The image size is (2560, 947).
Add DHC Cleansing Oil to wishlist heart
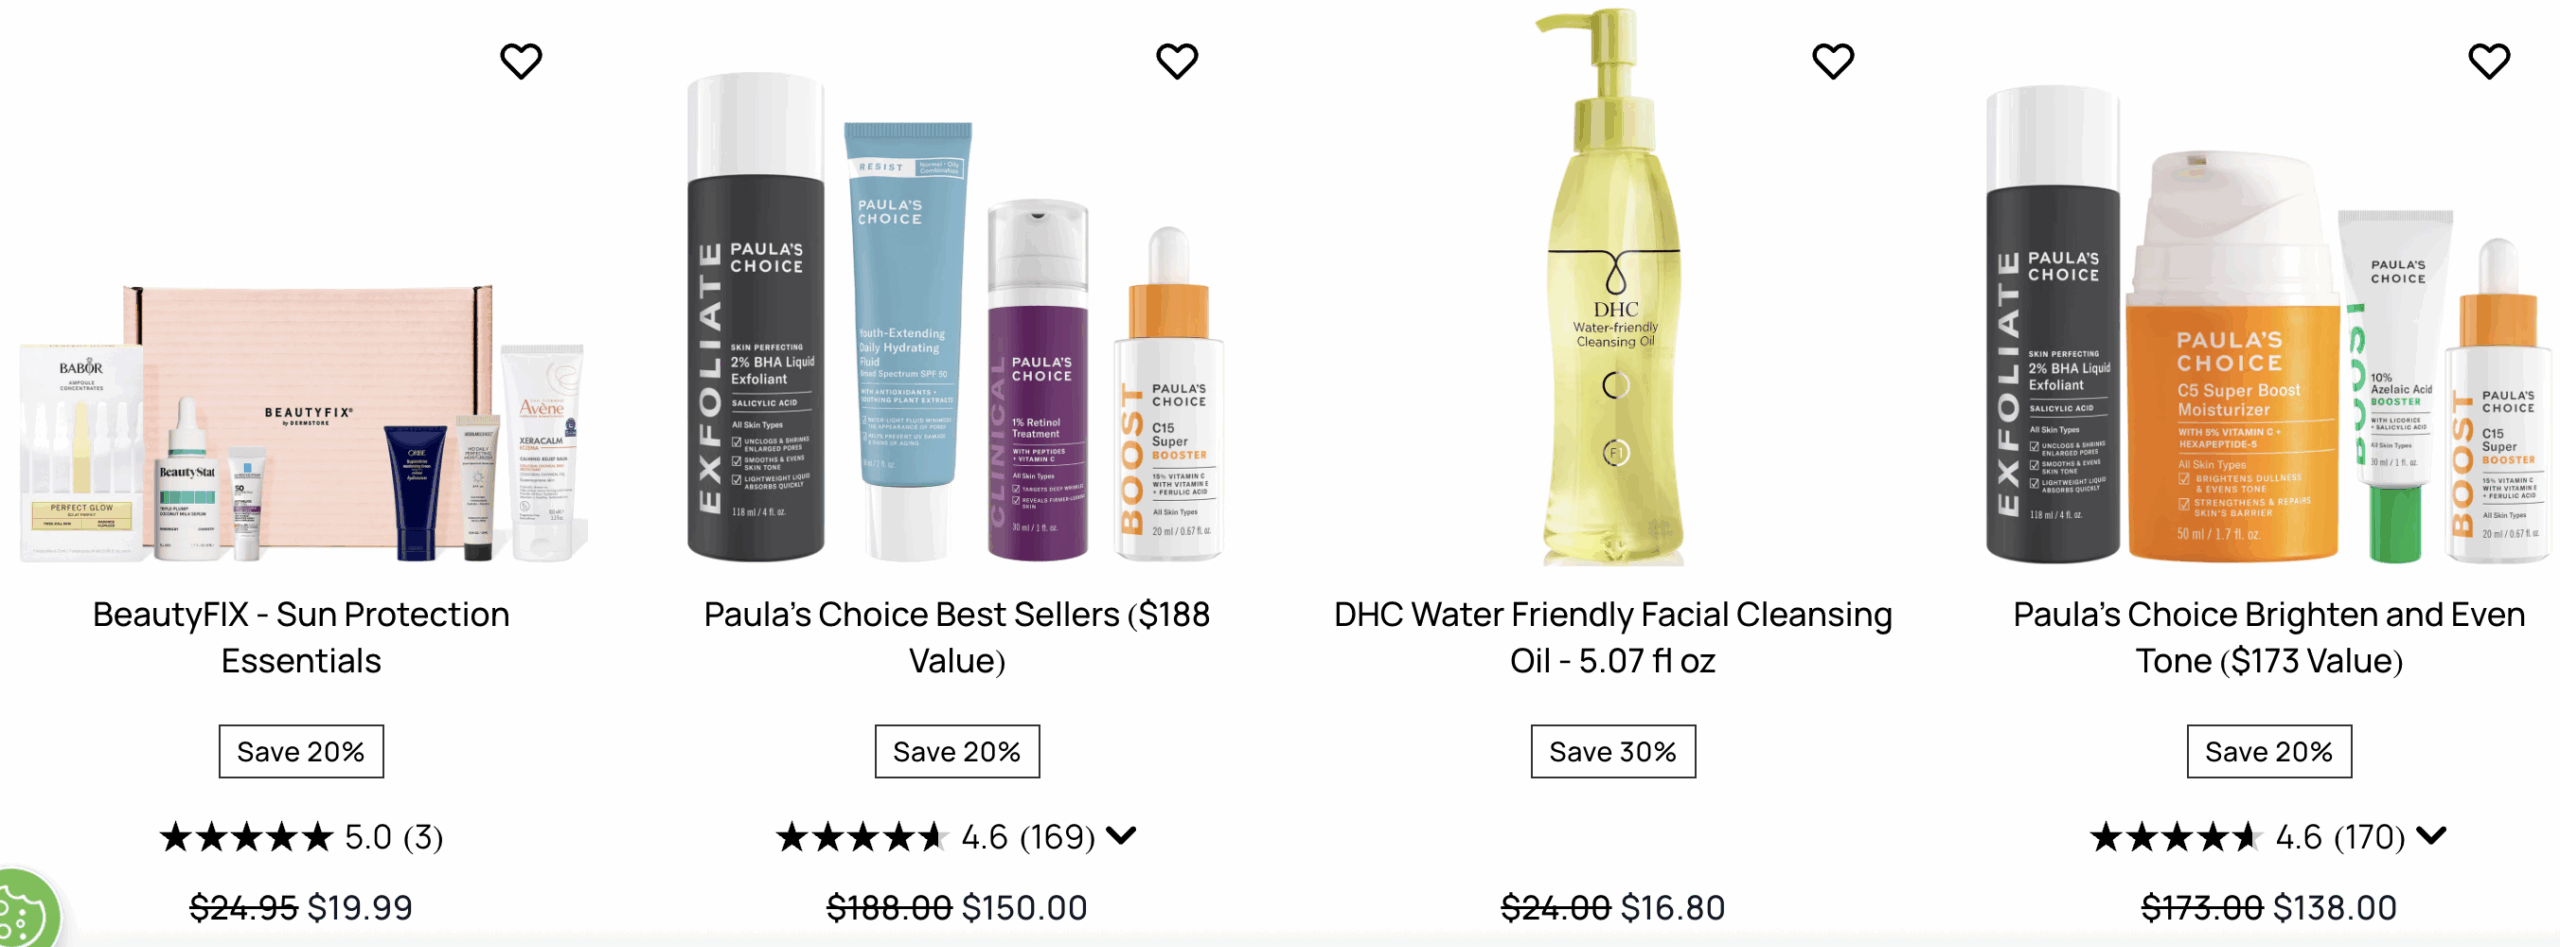[1833, 62]
